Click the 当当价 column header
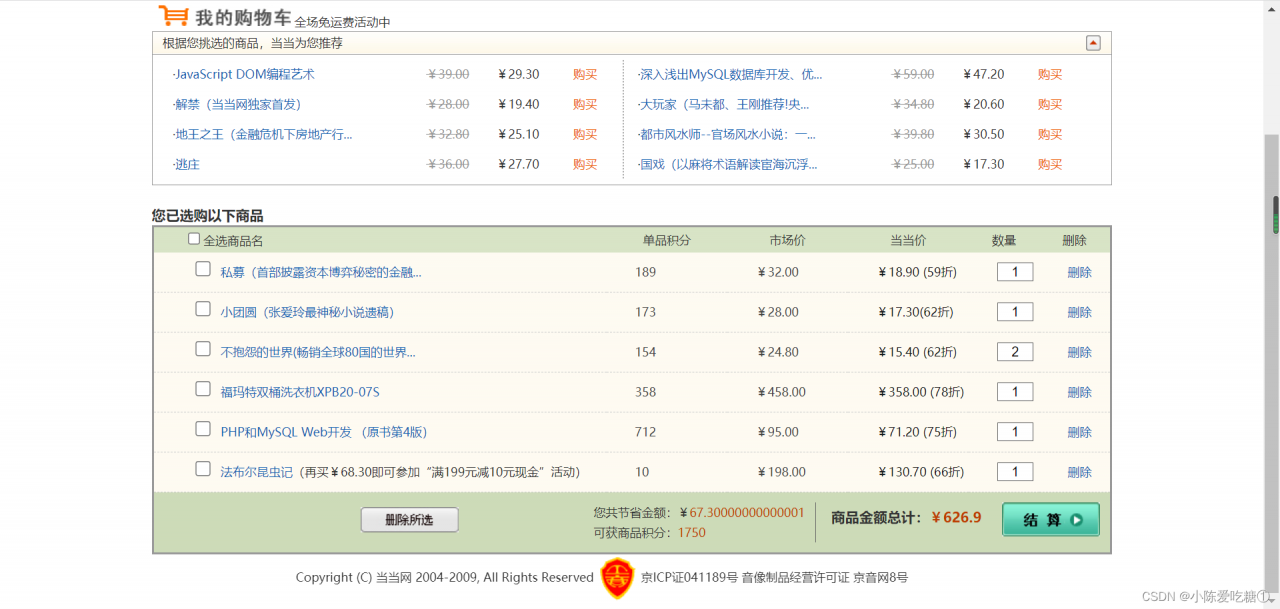 (x=908, y=240)
